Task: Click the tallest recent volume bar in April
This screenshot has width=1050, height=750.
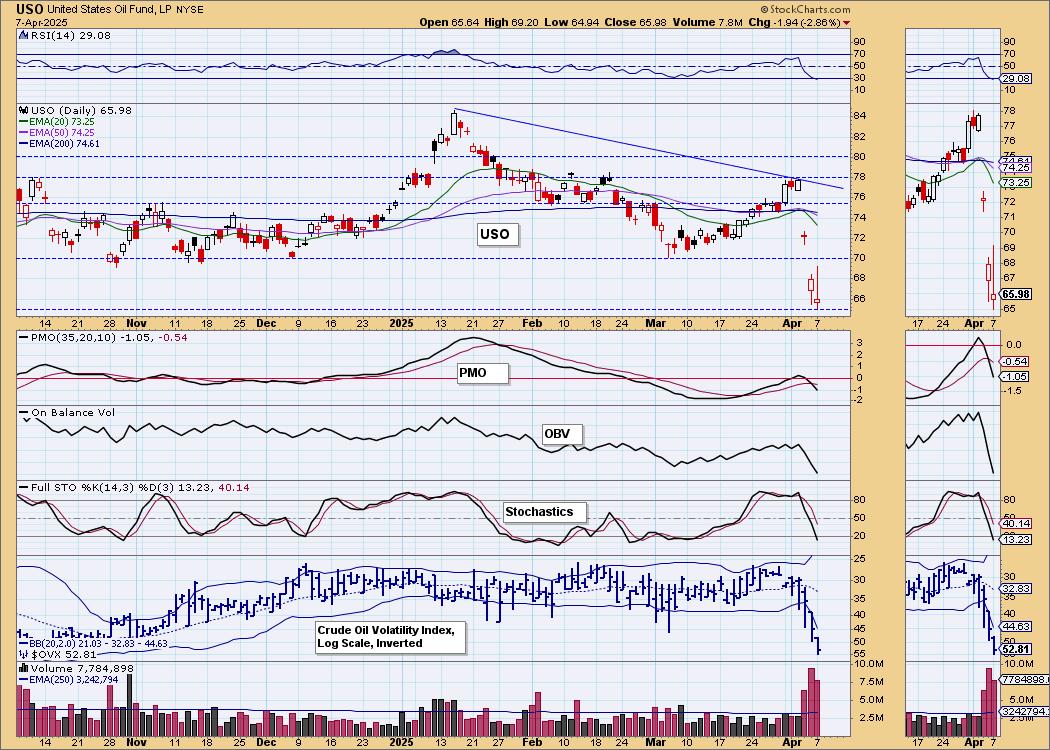Action: click(811, 702)
